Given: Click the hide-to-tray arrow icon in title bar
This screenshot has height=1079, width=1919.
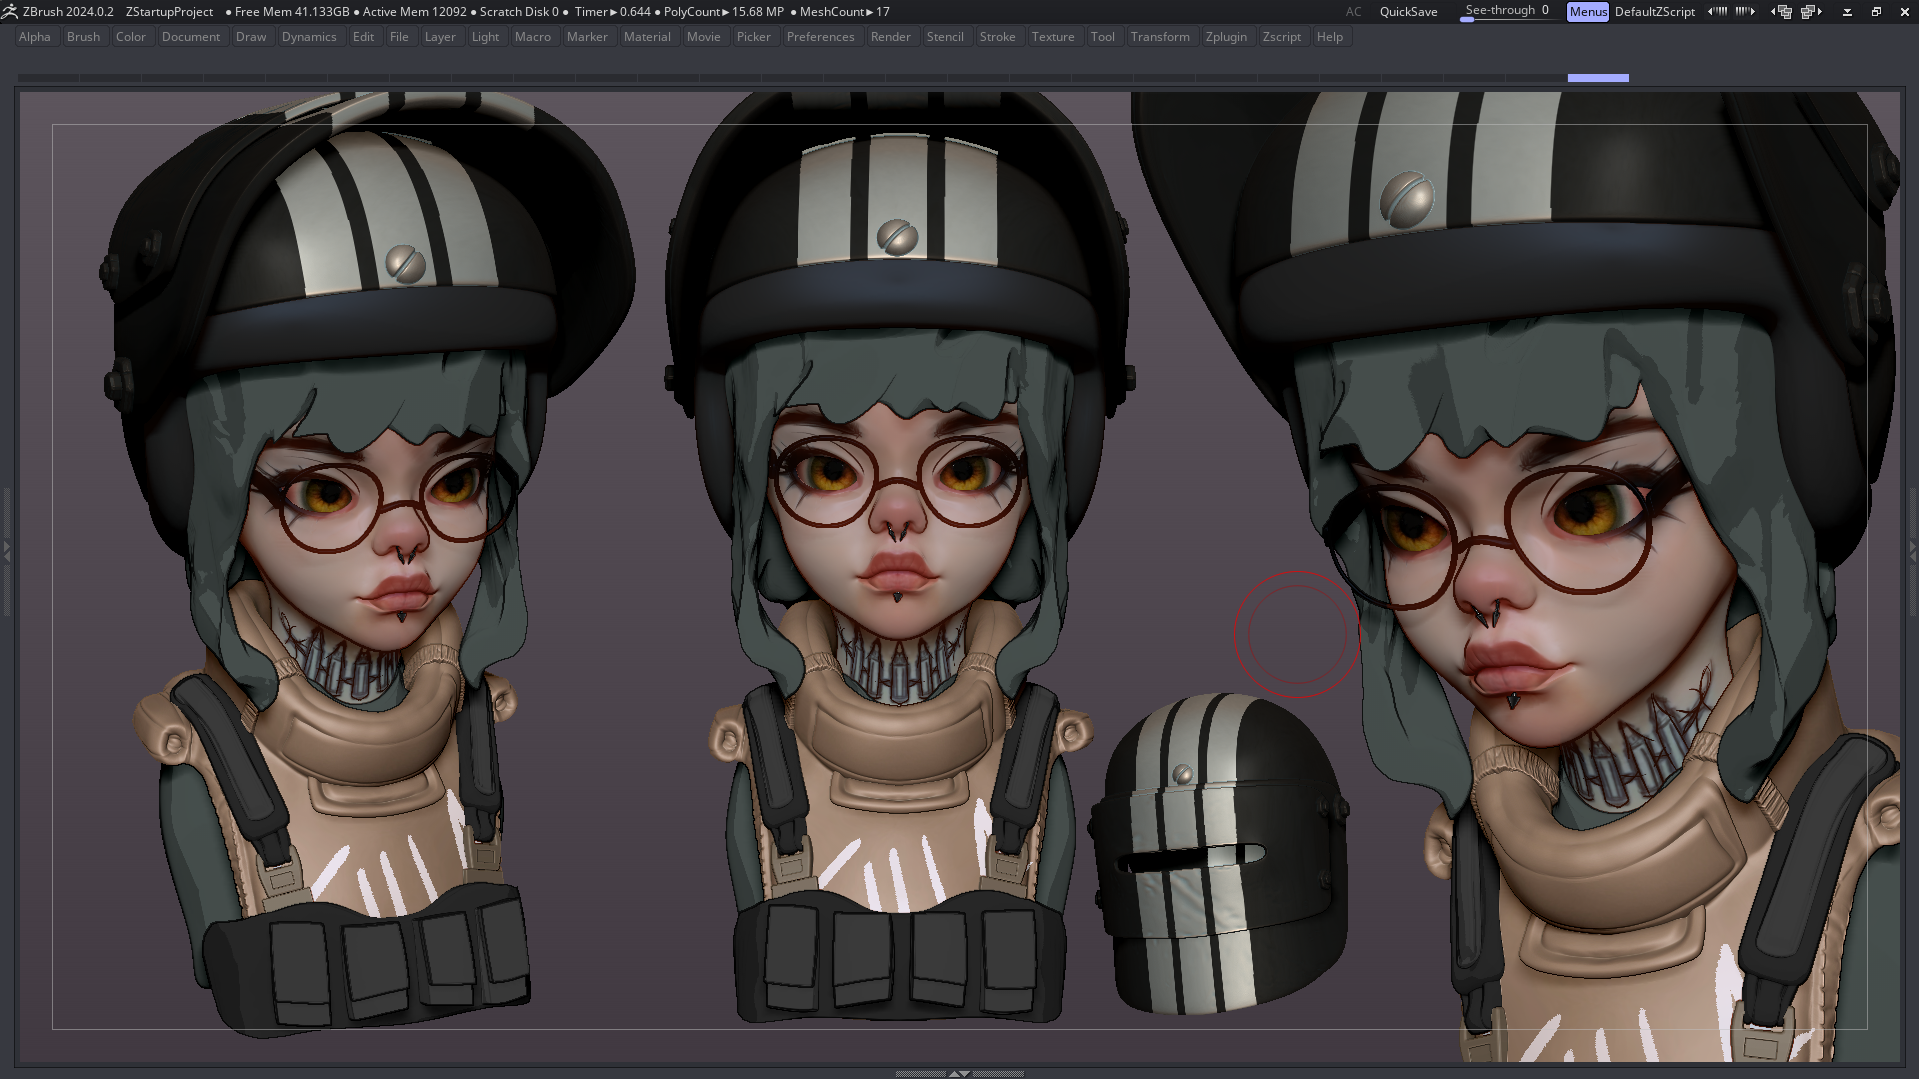Looking at the screenshot, I should point(1847,12).
